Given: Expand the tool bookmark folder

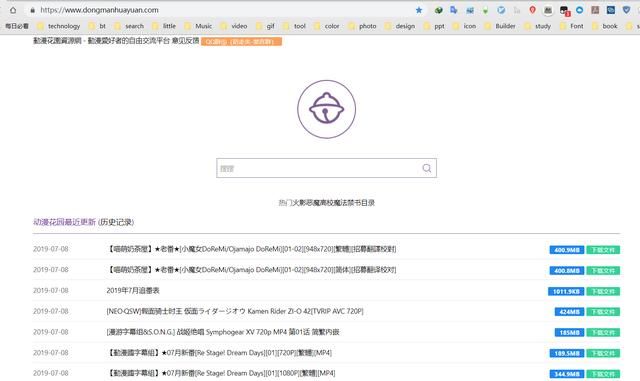Looking at the screenshot, I should 295,26.
